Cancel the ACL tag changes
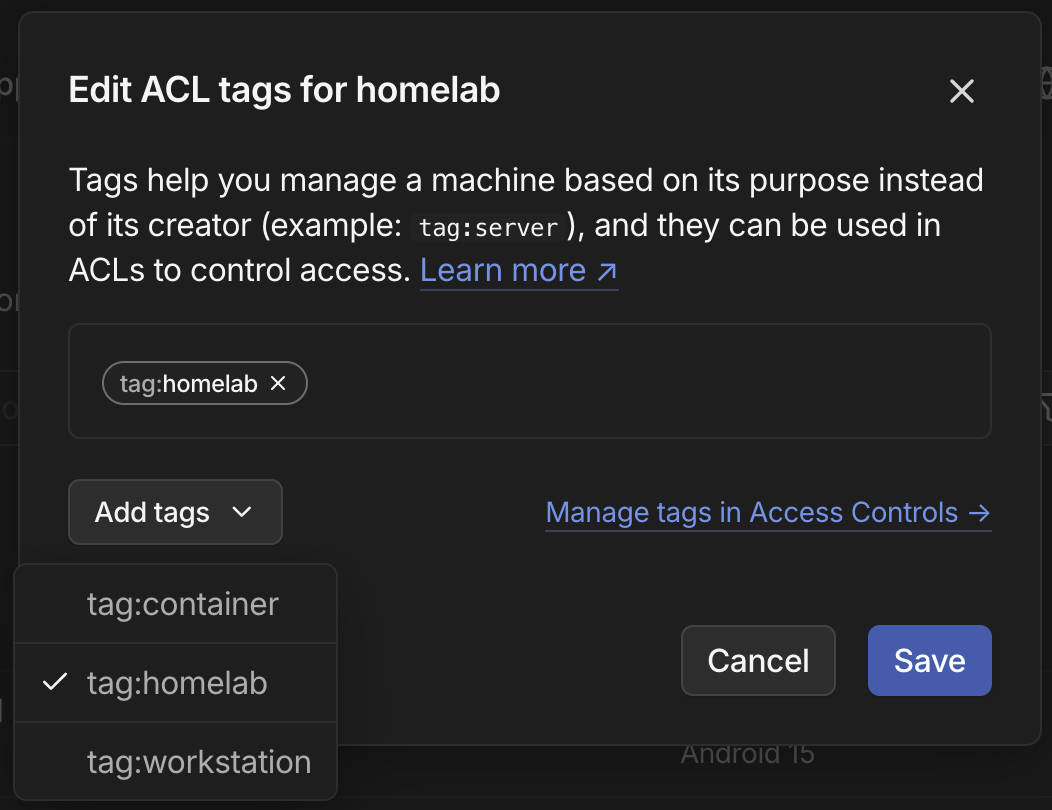Image resolution: width=1052 pixels, height=810 pixels. [758, 660]
